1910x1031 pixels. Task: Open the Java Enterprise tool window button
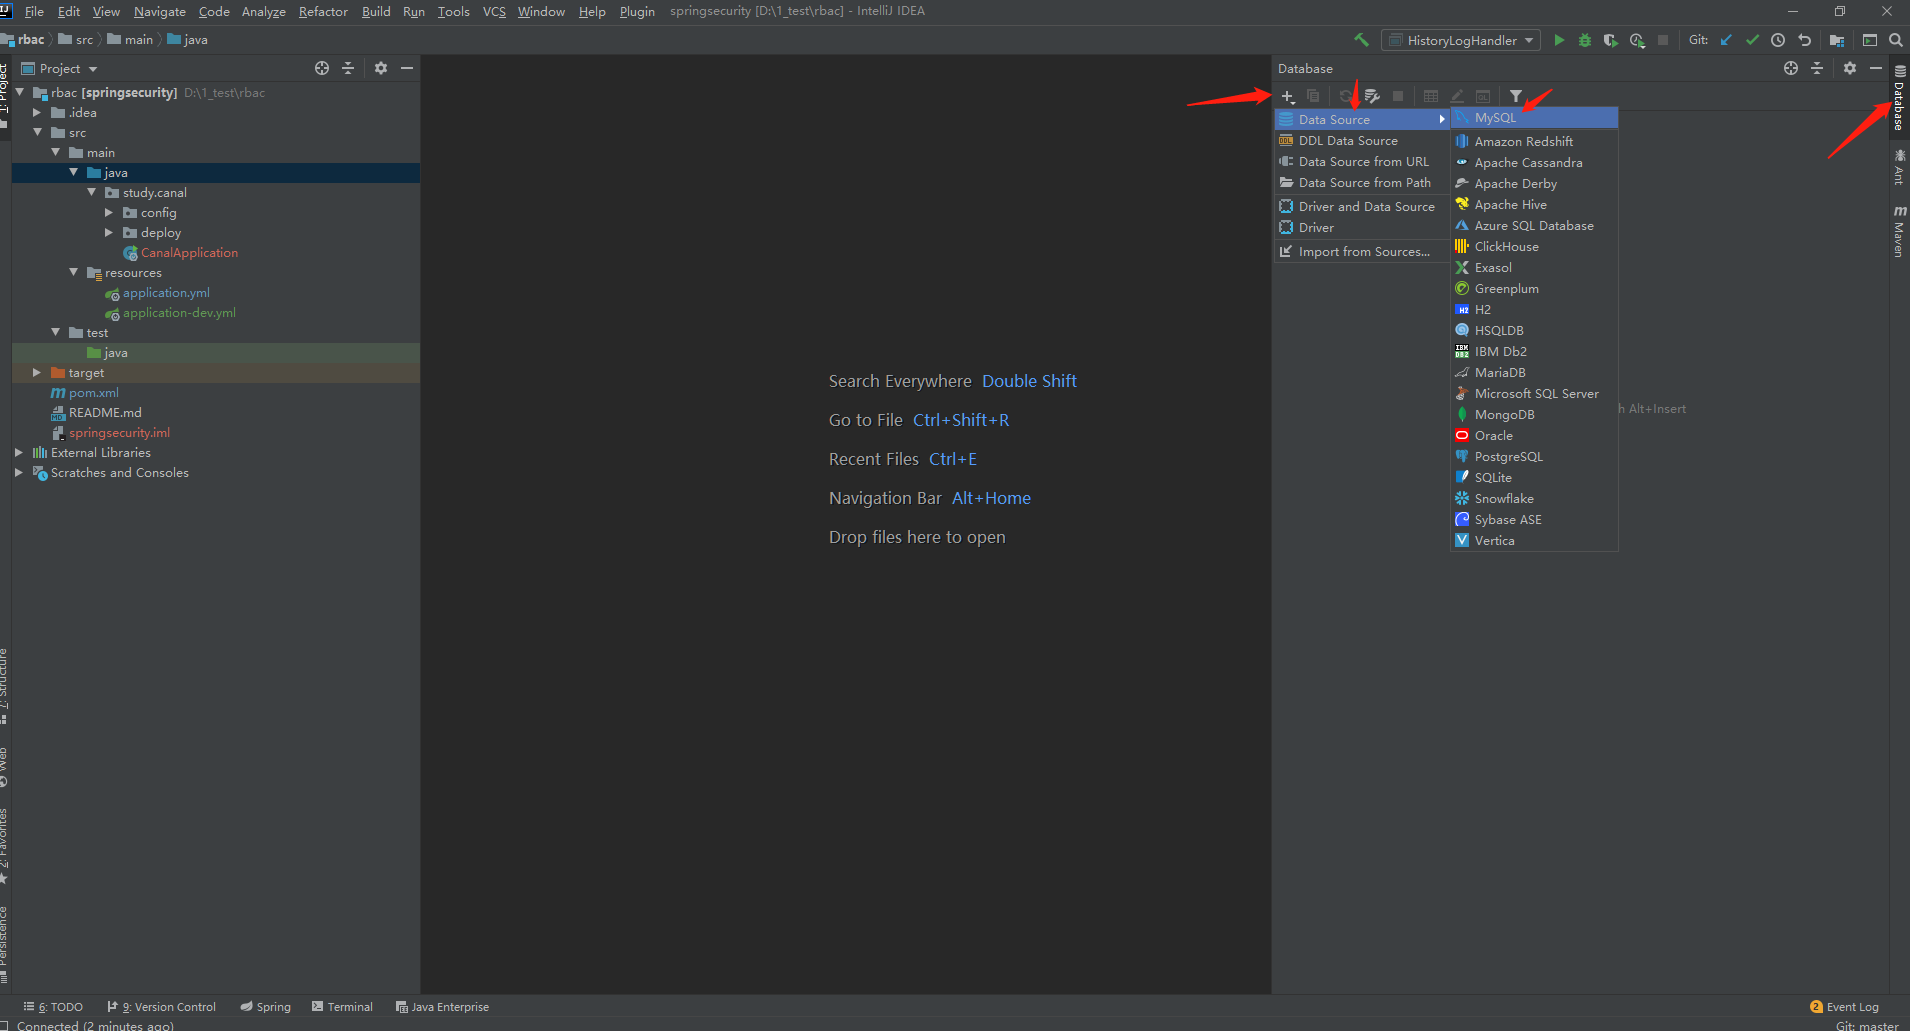tap(442, 1007)
